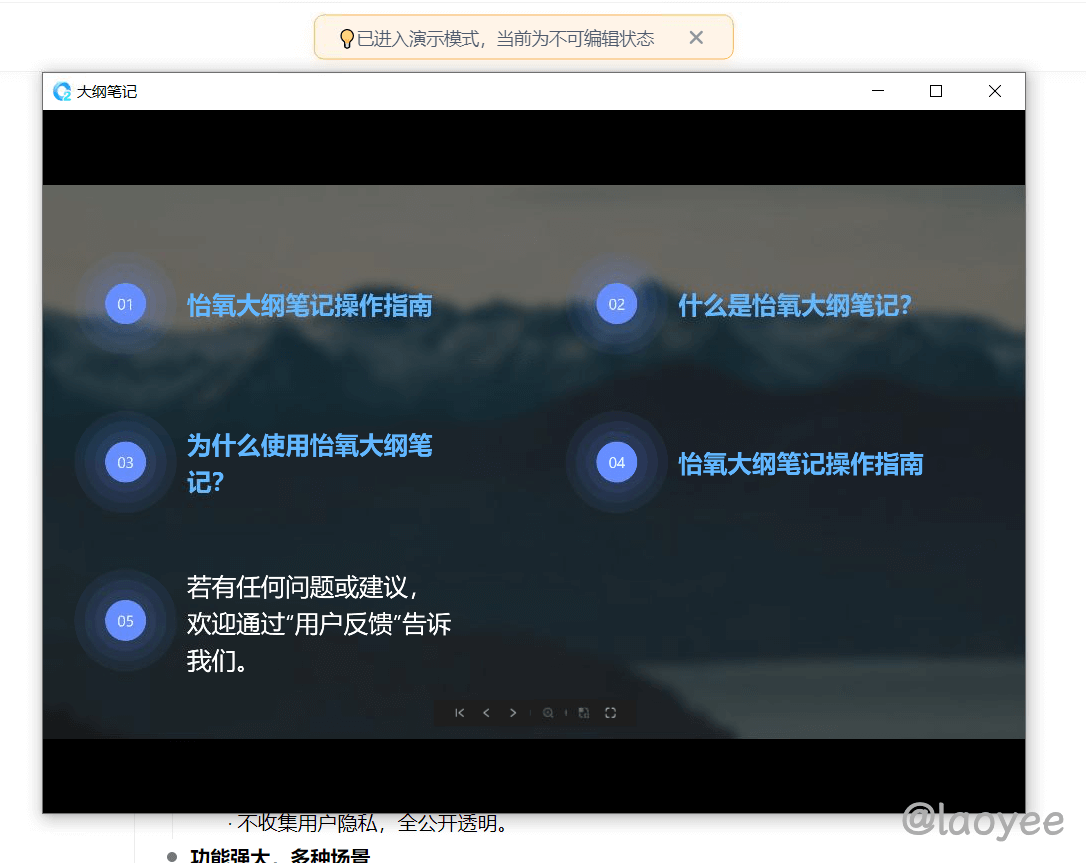Advance to the next slide
1086x863 pixels.
point(513,713)
